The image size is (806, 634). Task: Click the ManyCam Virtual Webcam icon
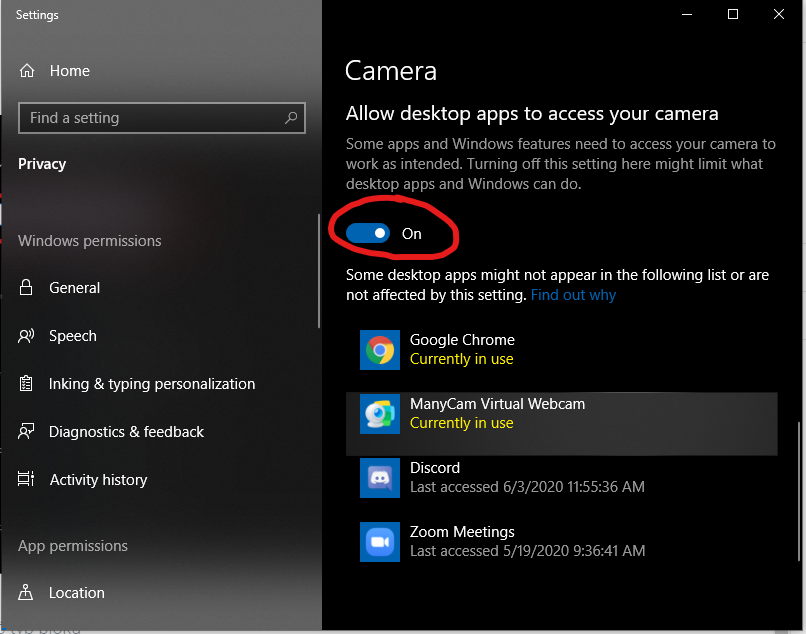[380, 414]
